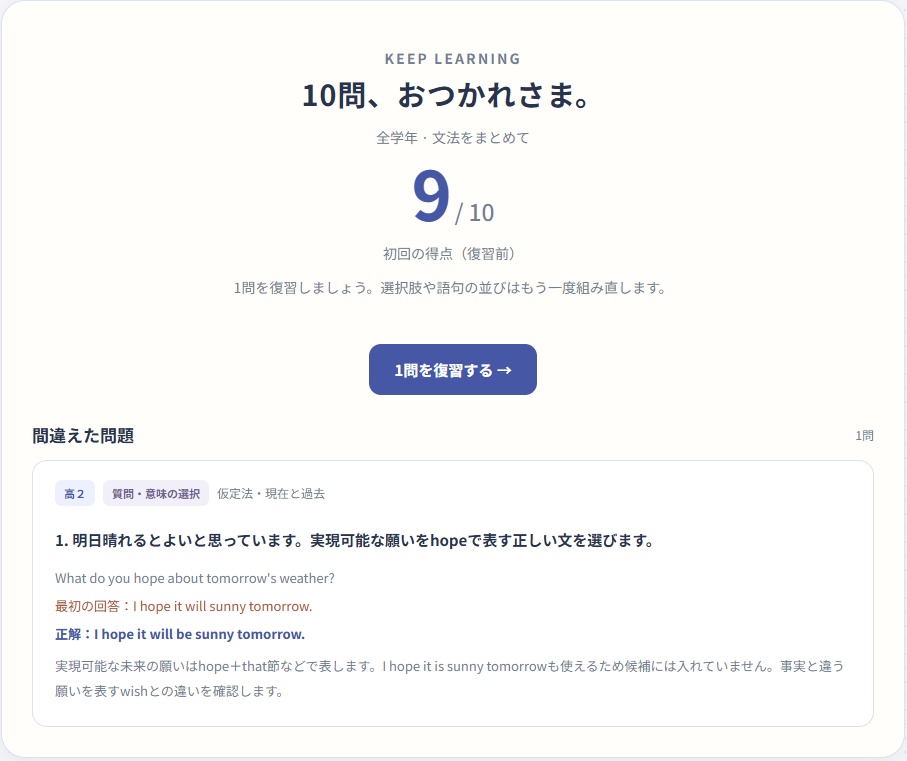Click the What do you hope prompt

click(195, 578)
